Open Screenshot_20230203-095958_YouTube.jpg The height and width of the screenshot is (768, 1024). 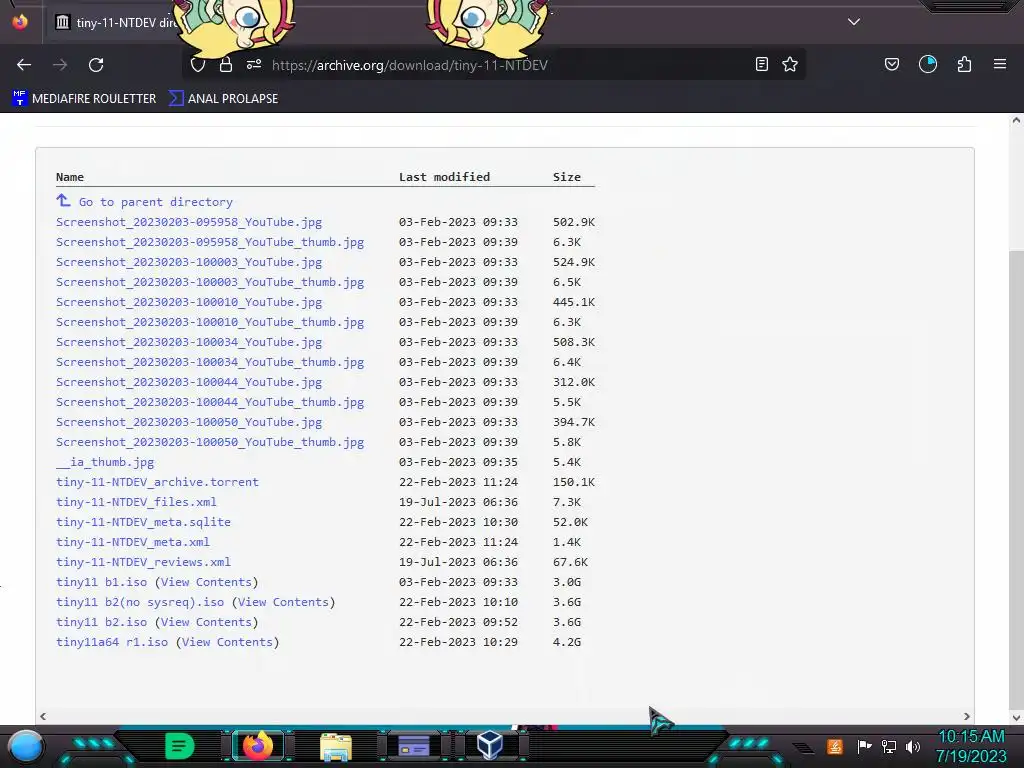tap(189, 222)
